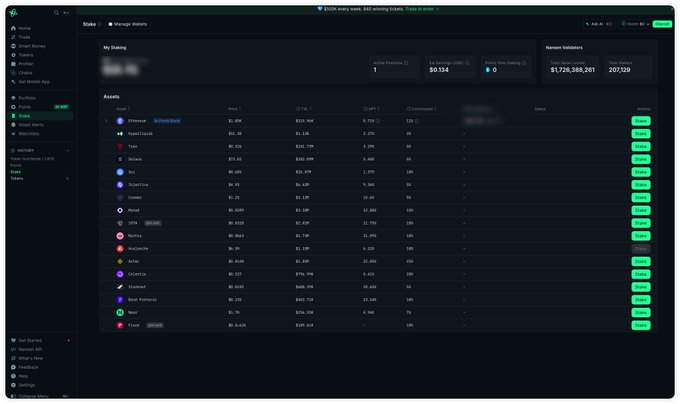This screenshot has width=680, height=404.
Task: Click the Help icon in sidebar
Action: (13, 376)
